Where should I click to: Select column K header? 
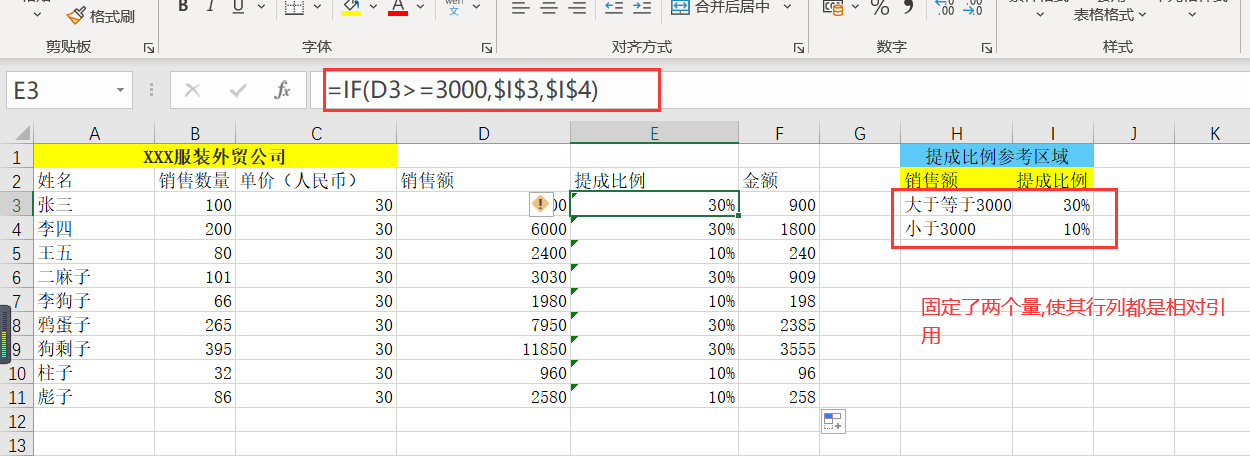click(1214, 133)
